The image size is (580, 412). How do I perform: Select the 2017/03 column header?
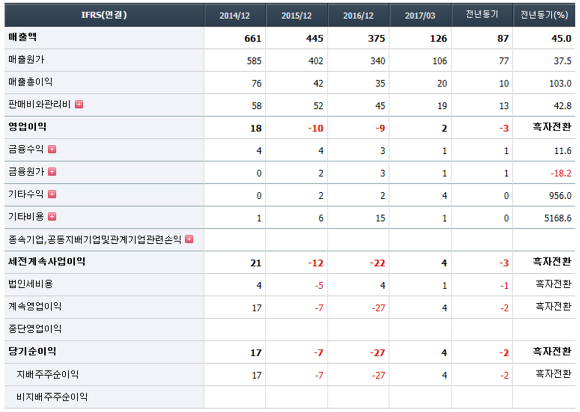(x=420, y=16)
